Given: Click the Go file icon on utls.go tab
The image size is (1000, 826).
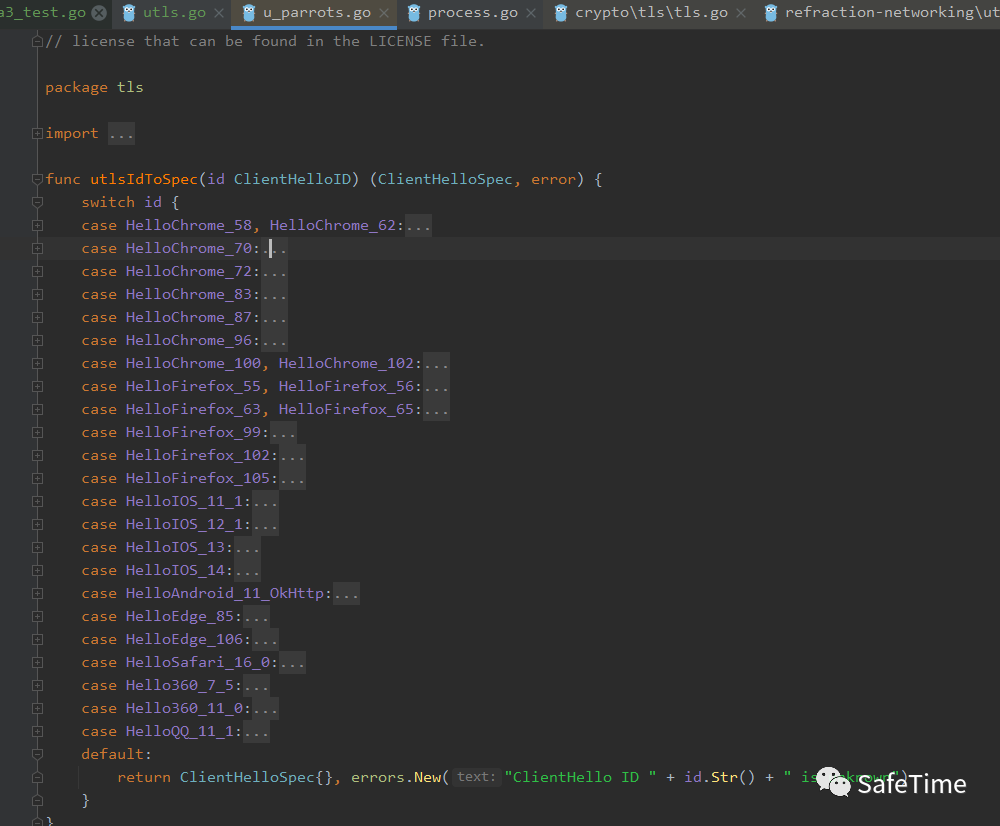Looking at the screenshot, I should pos(129,13).
